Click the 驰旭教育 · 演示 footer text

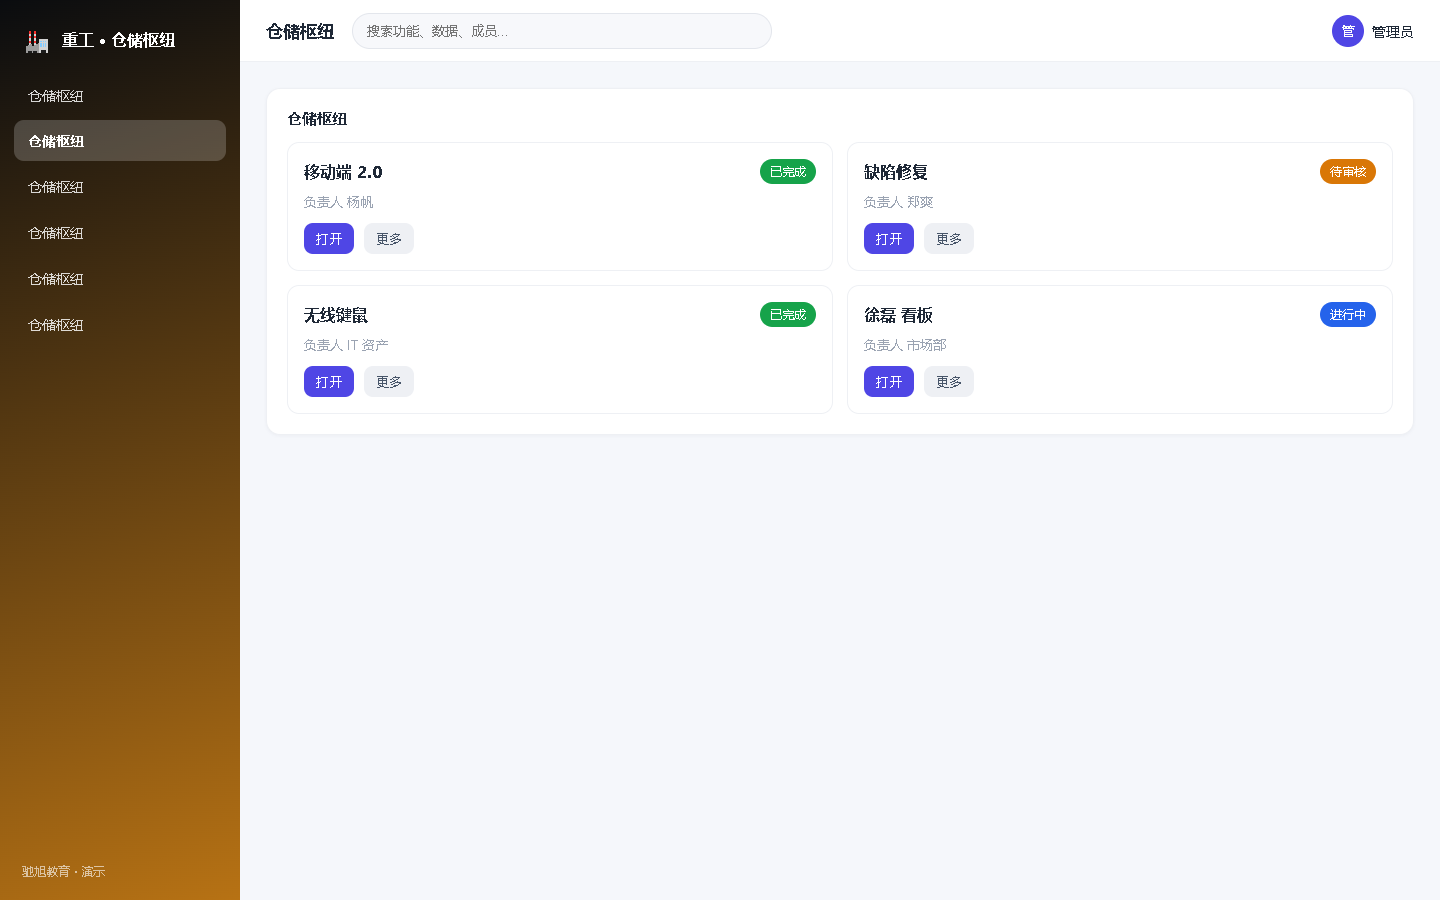click(64, 872)
